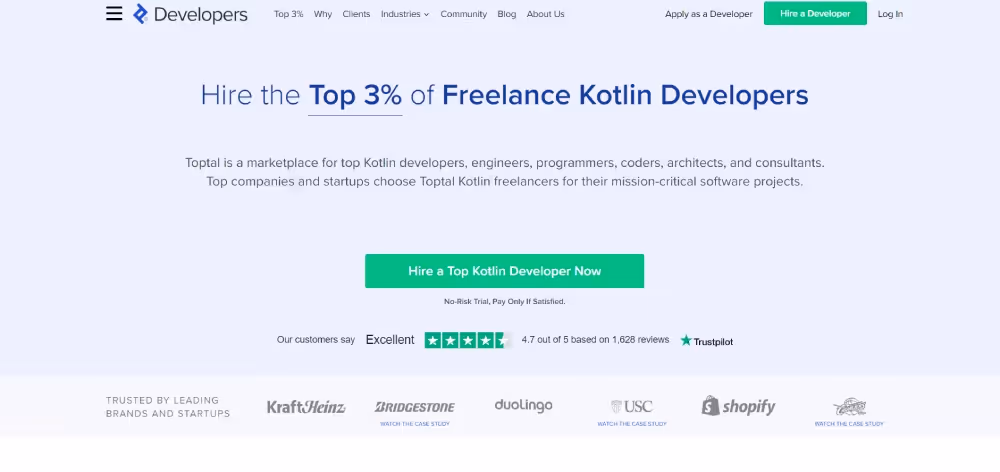
Task: Watch the USC case study
Action: tap(631, 424)
